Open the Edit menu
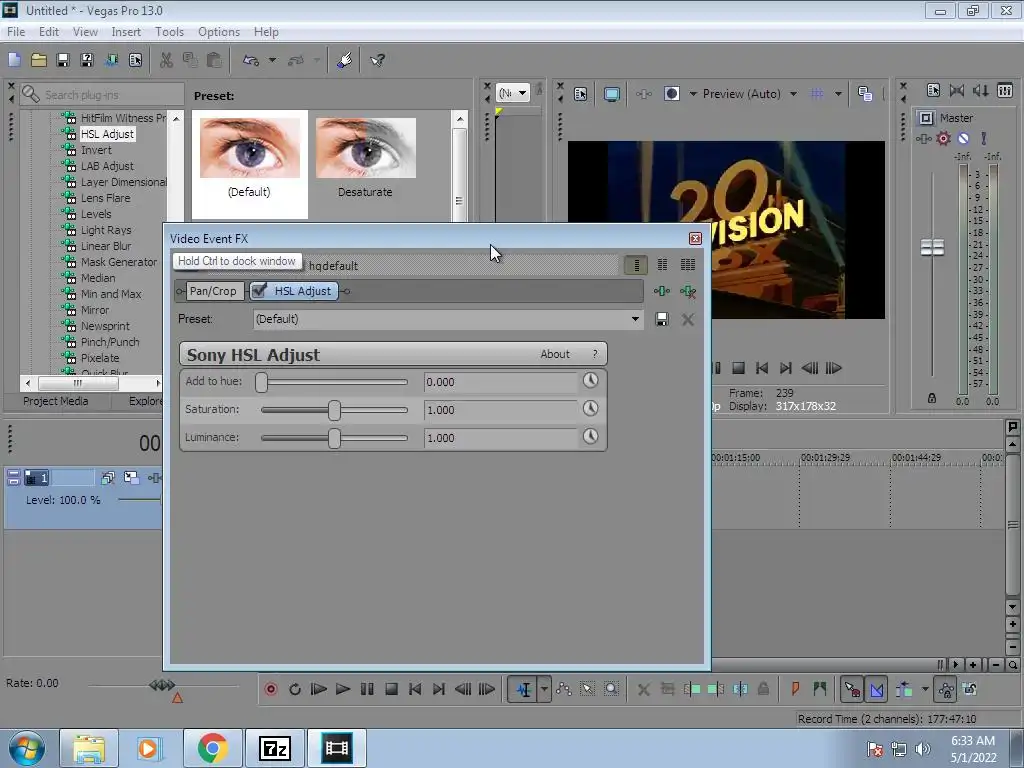This screenshot has height=768, width=1024. pos(49,32)
